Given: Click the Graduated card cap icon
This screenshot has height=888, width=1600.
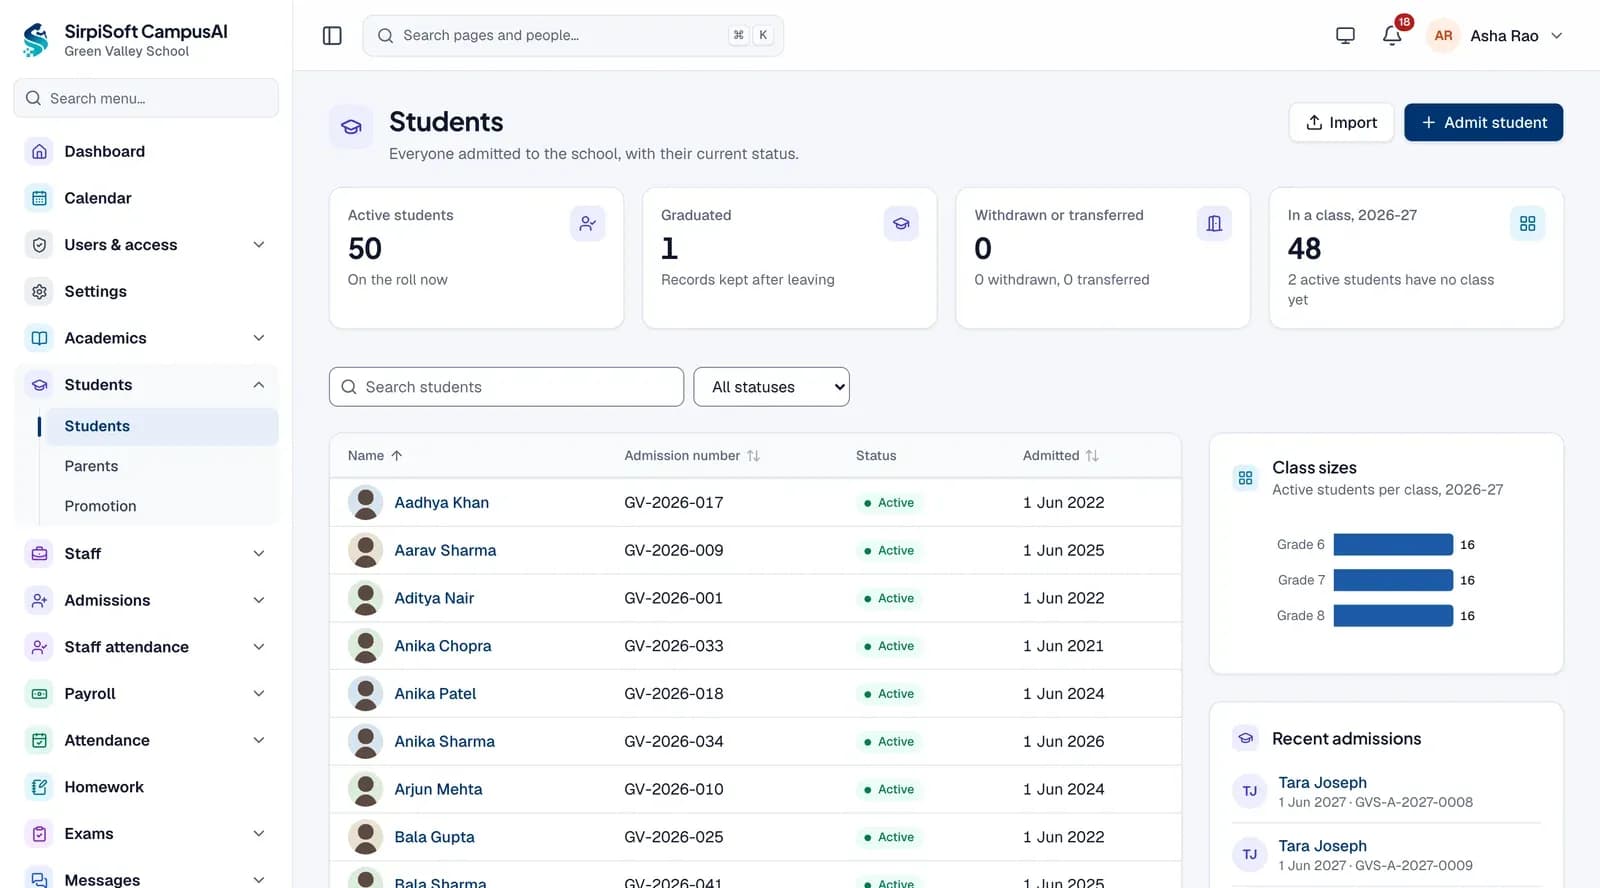Looking at the screenshot, I should [901, 224].
